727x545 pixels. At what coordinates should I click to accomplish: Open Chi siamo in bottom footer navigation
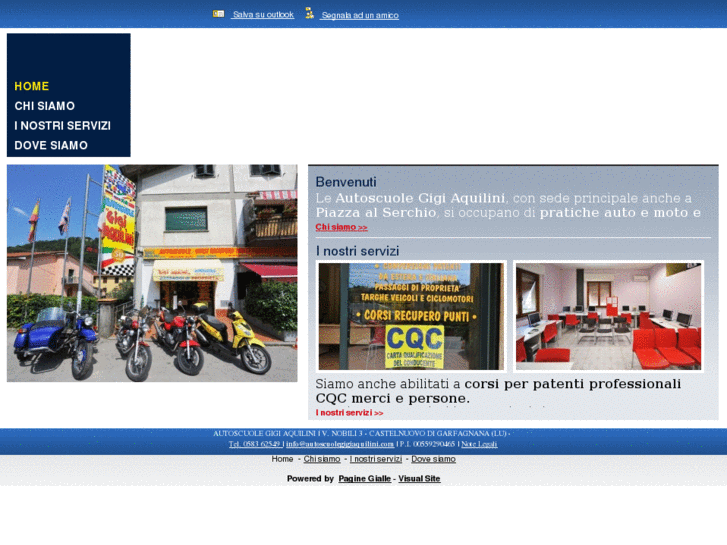point(322,459)
